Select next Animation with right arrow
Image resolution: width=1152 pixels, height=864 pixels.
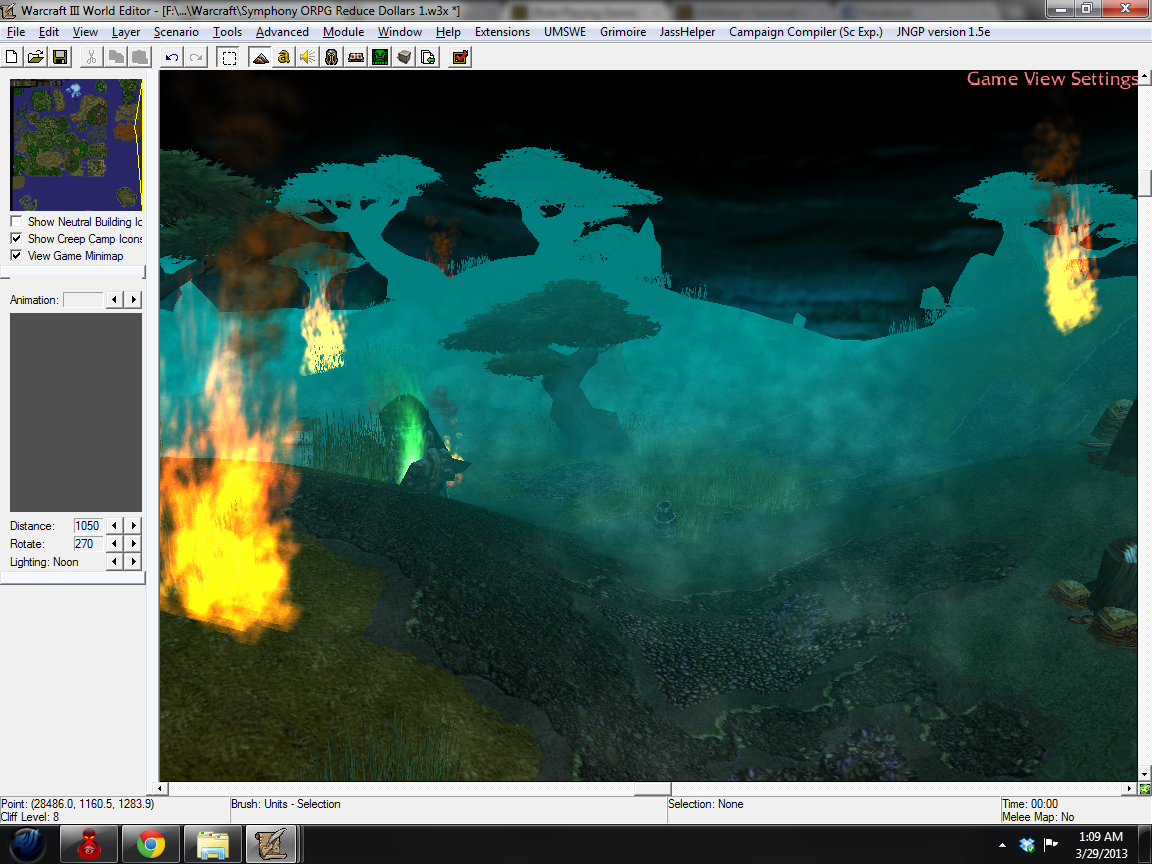(x=133, y=300)
